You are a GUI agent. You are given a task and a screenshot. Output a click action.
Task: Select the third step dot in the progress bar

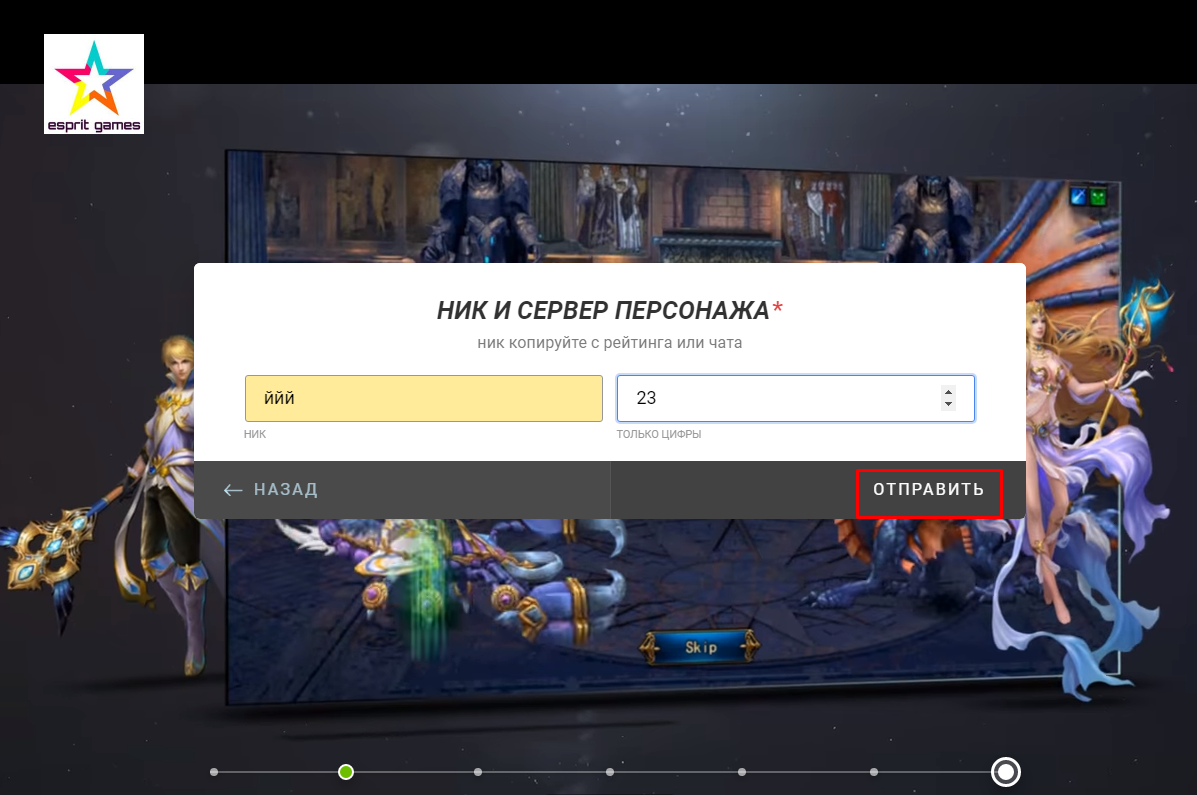[x=478, y=772]
